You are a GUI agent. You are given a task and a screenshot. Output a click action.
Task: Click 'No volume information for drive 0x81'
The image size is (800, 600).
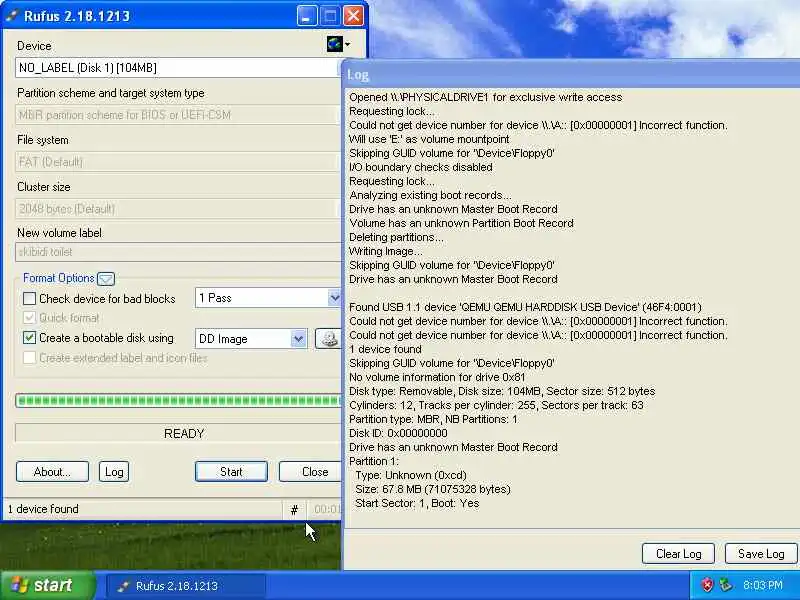point(437,377)
